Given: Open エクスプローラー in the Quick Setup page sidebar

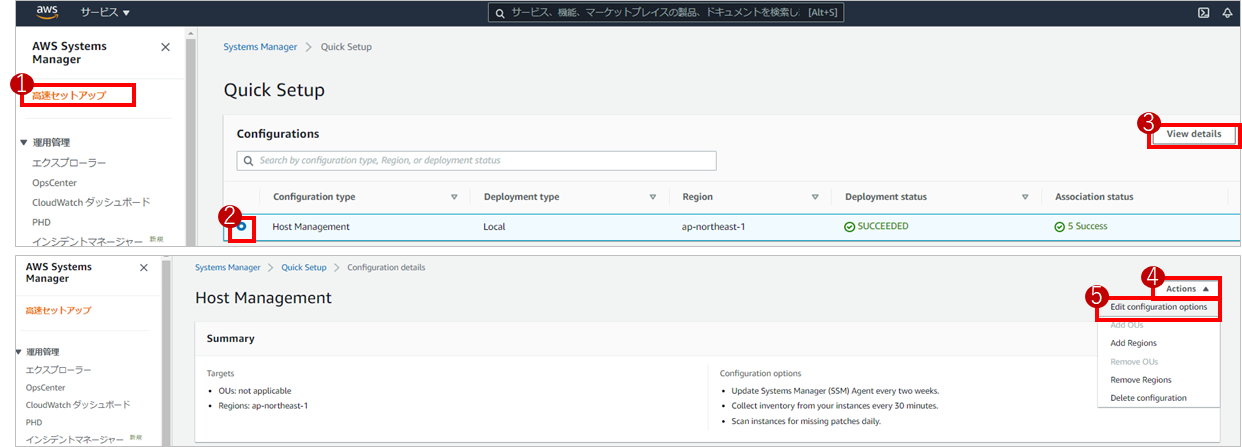Looking at the screenshot, I should [x=69, y=162].
